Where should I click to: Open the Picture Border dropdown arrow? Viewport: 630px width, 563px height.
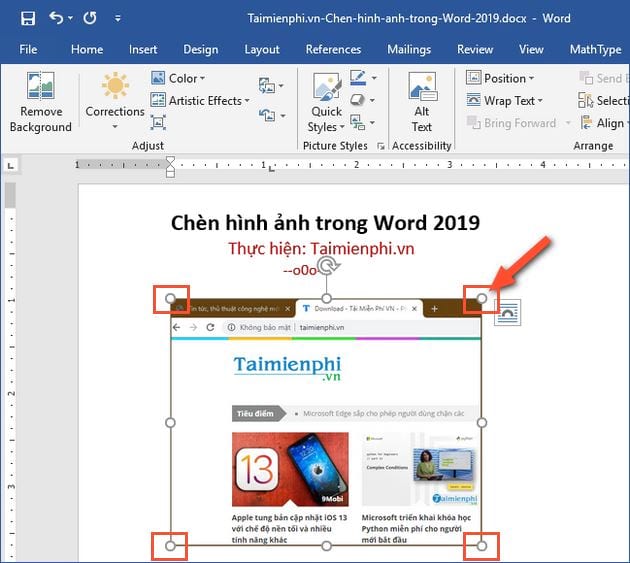[374, 78]
